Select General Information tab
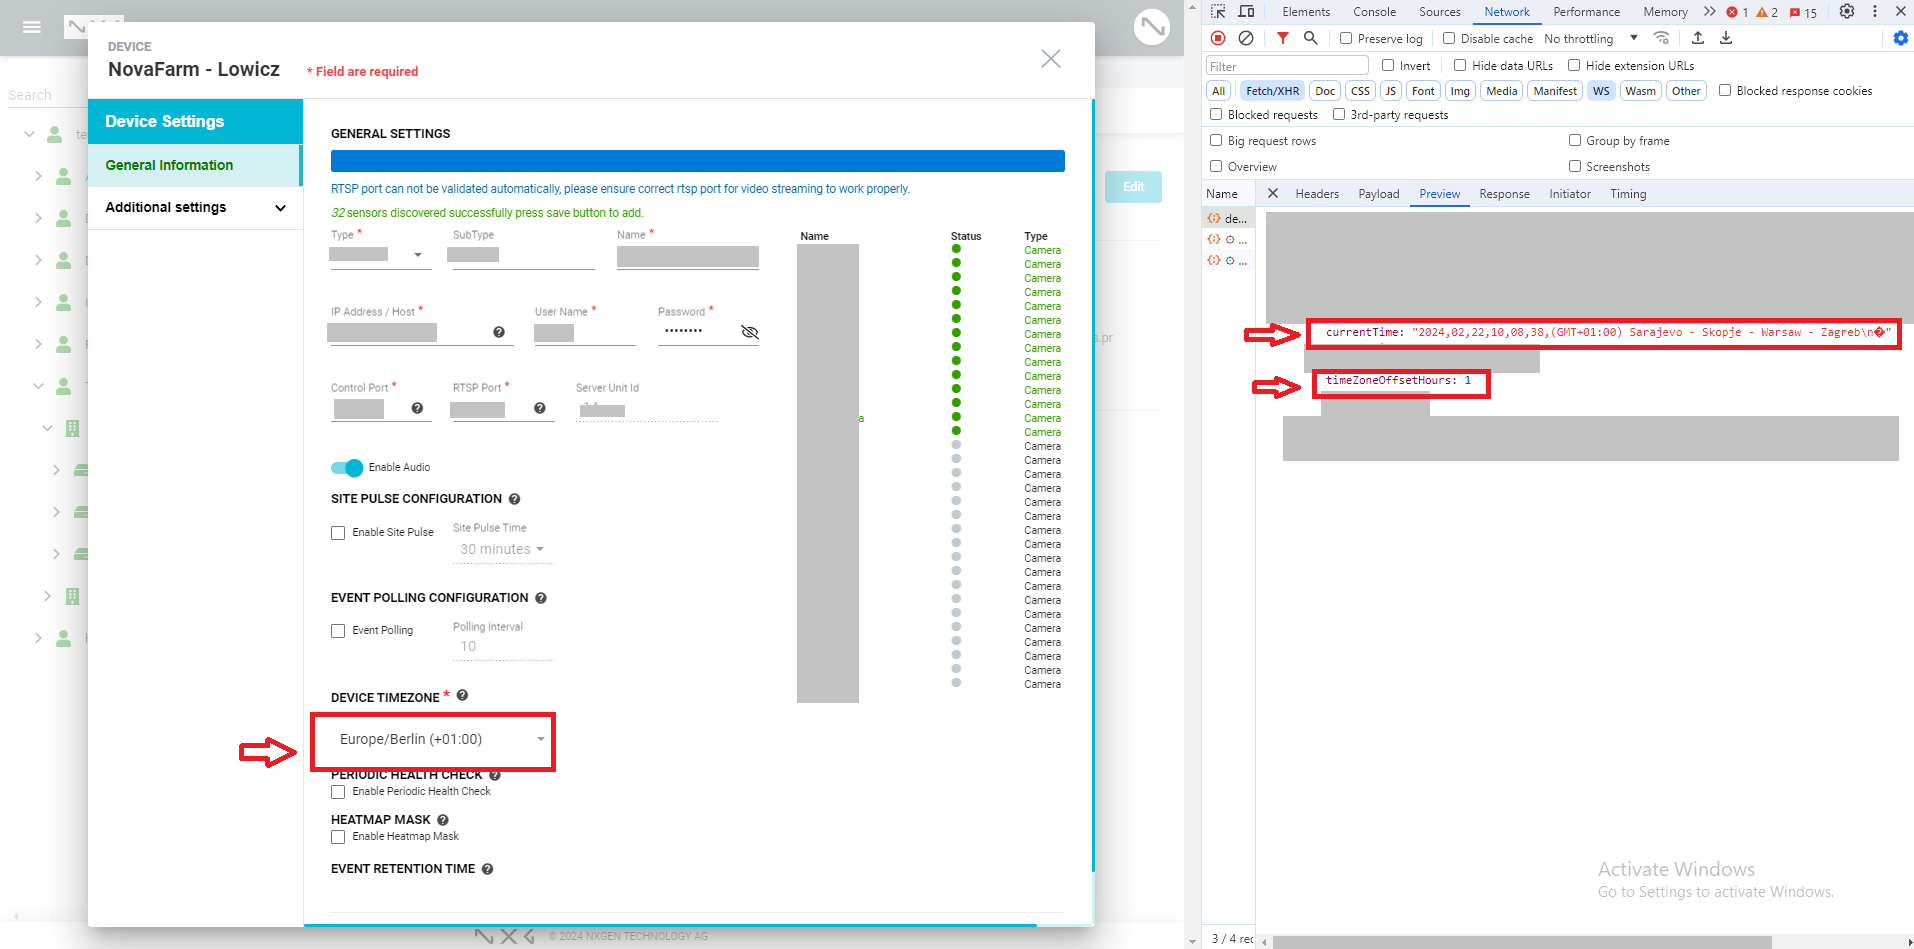Viewport: 1914px width, 949px height. (x=194, y=166)
